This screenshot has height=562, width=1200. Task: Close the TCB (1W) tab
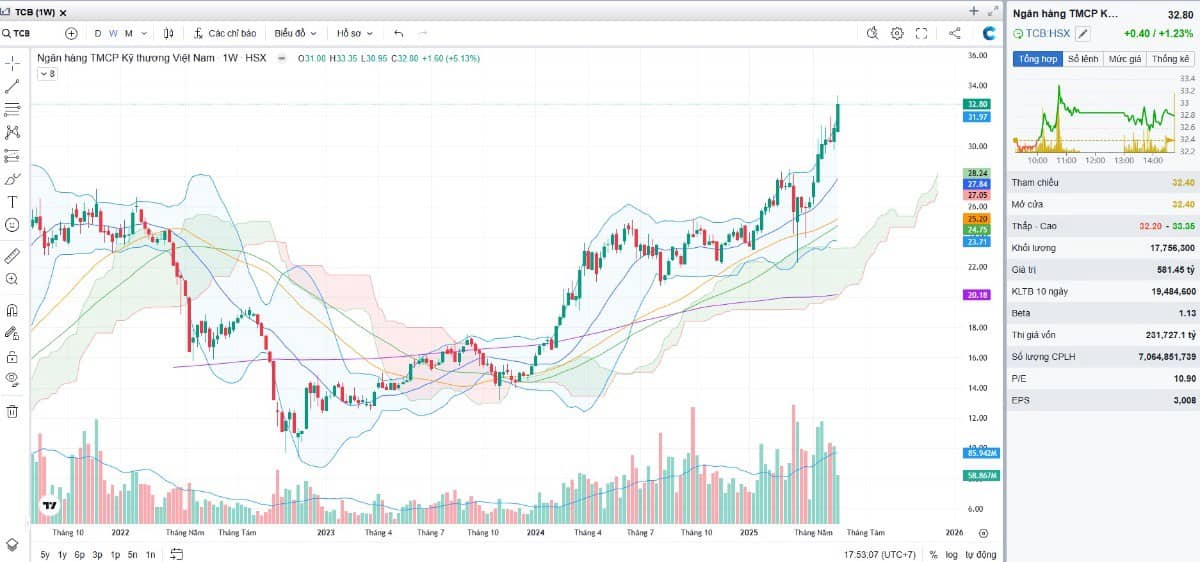point(64,12)
